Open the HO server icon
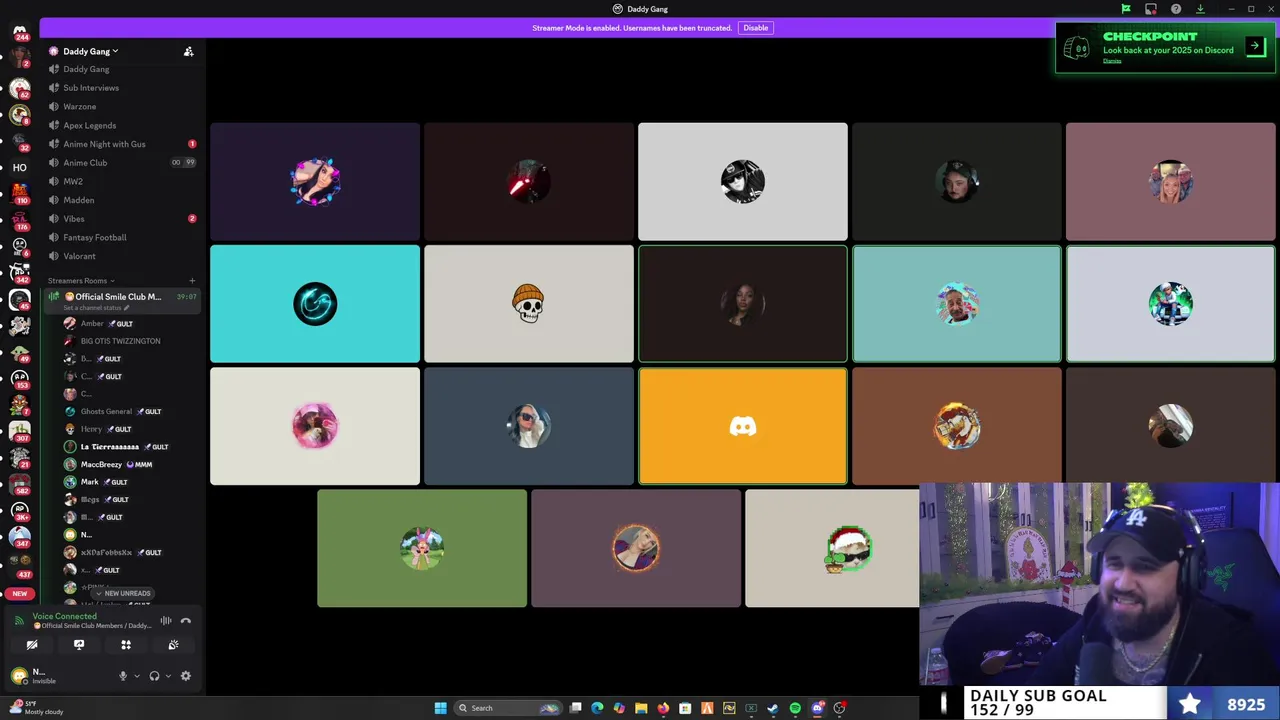The width and height of the screenshot is (1280, 720). (x=19, y=167)
